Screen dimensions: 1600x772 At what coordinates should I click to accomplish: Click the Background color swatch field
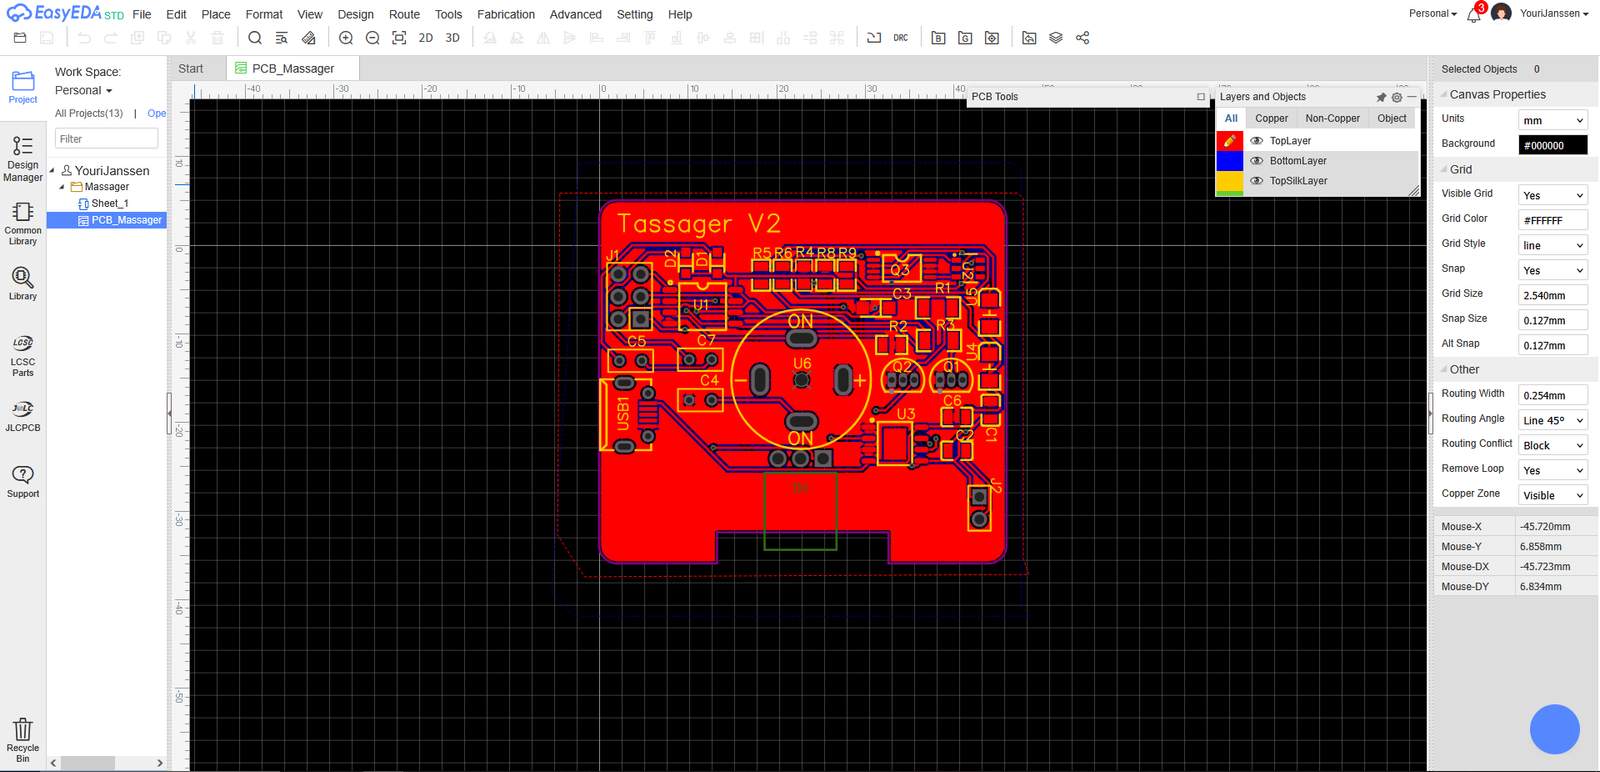tap(1552, 145)
